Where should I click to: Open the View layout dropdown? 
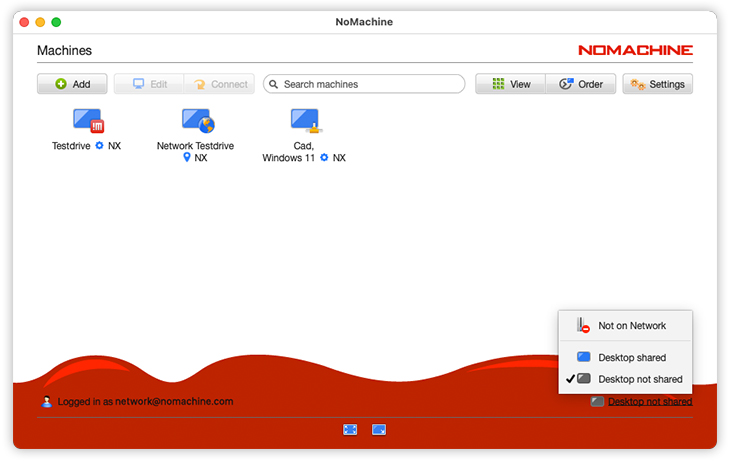click(510, 84)
